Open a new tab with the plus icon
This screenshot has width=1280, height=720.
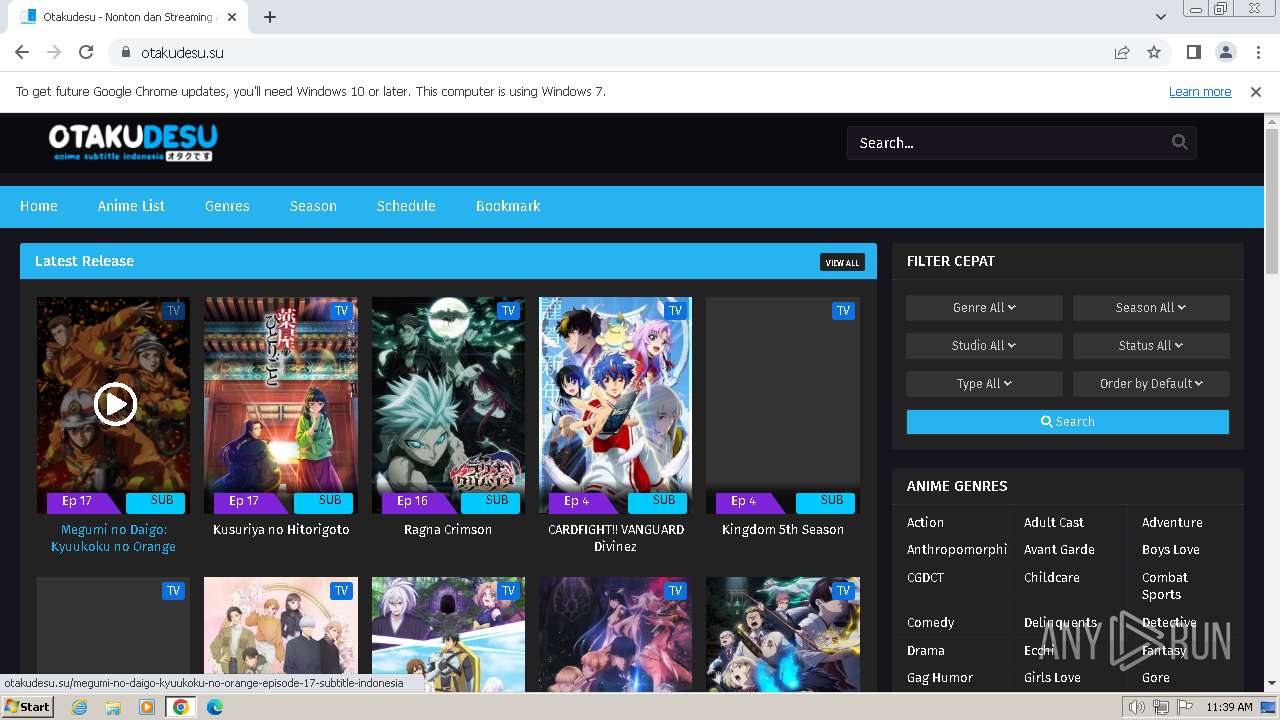270,17
